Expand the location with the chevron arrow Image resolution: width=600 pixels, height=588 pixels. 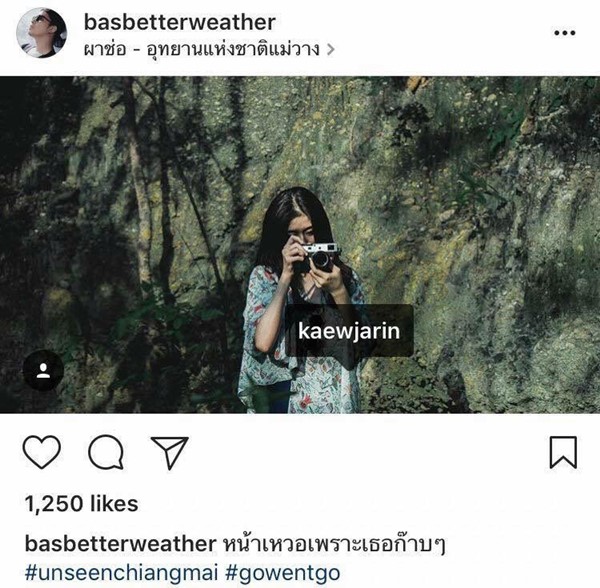tap(331, 49)
